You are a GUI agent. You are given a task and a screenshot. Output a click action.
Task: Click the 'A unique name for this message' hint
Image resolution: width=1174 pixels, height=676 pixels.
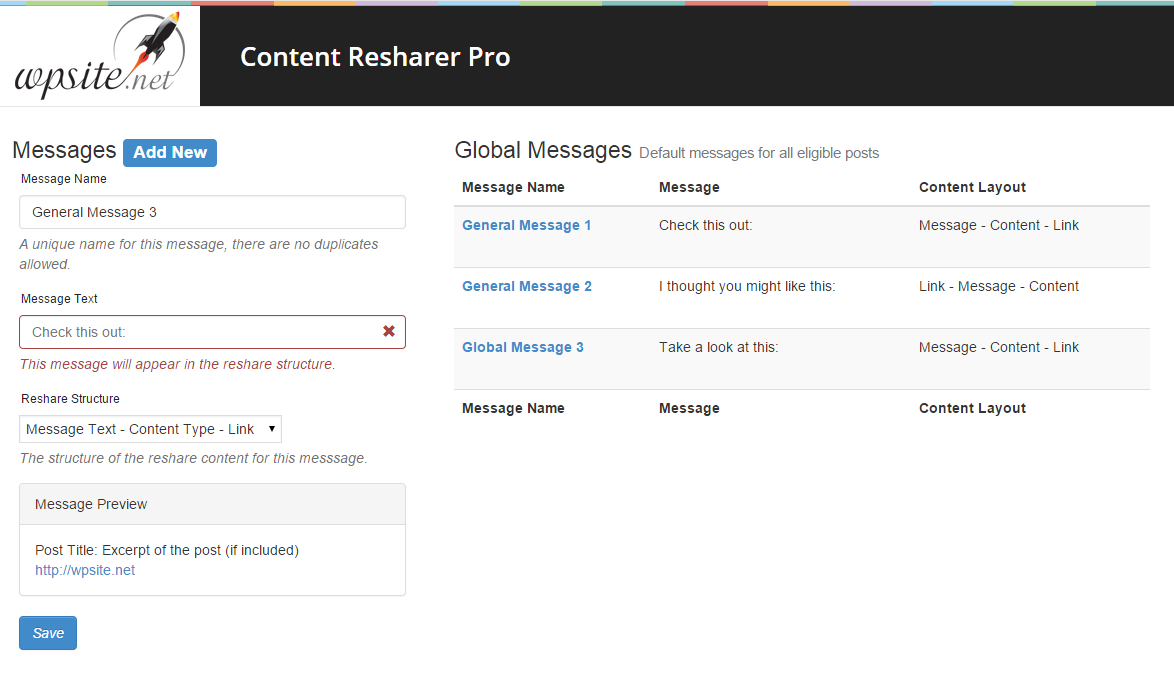(x=198, y=255)
